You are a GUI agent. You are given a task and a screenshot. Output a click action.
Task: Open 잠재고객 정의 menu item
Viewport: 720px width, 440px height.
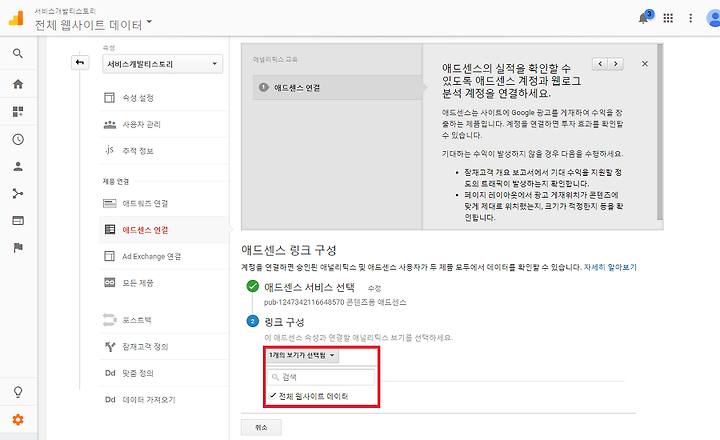click(164, 347)
